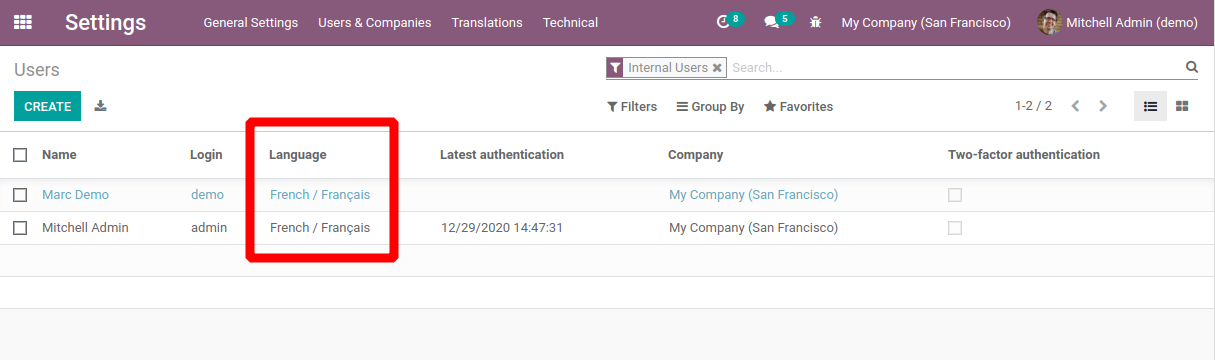Open My Company (San Francisco) switcher
Screen dimensions: 1215x360
click(x=926, y=22)
